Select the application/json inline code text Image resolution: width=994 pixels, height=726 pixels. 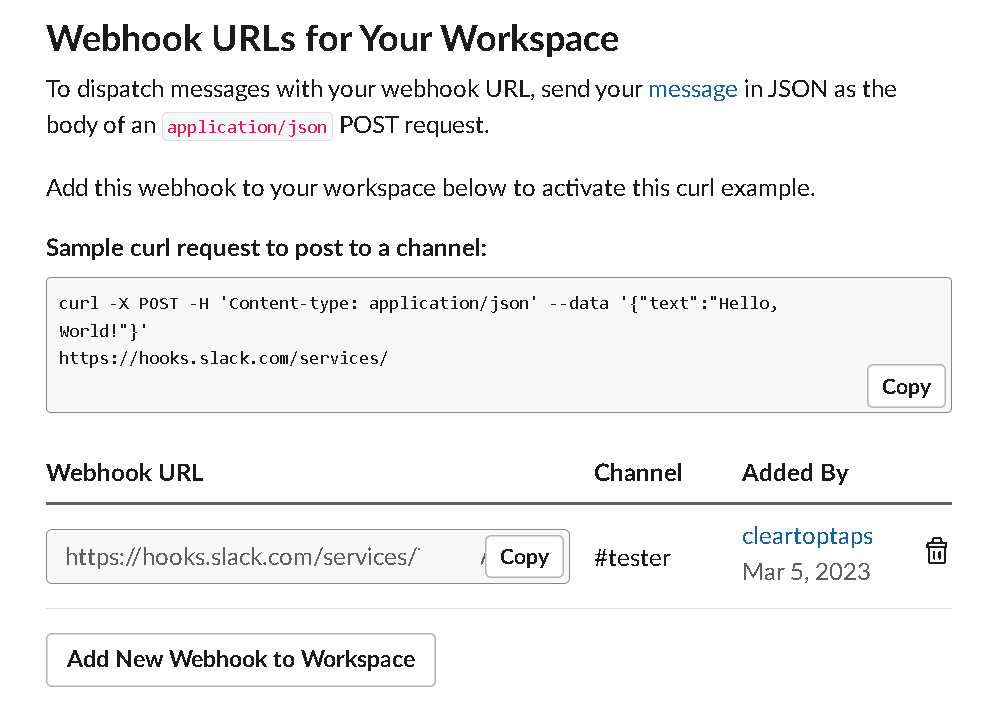point(247,128)
